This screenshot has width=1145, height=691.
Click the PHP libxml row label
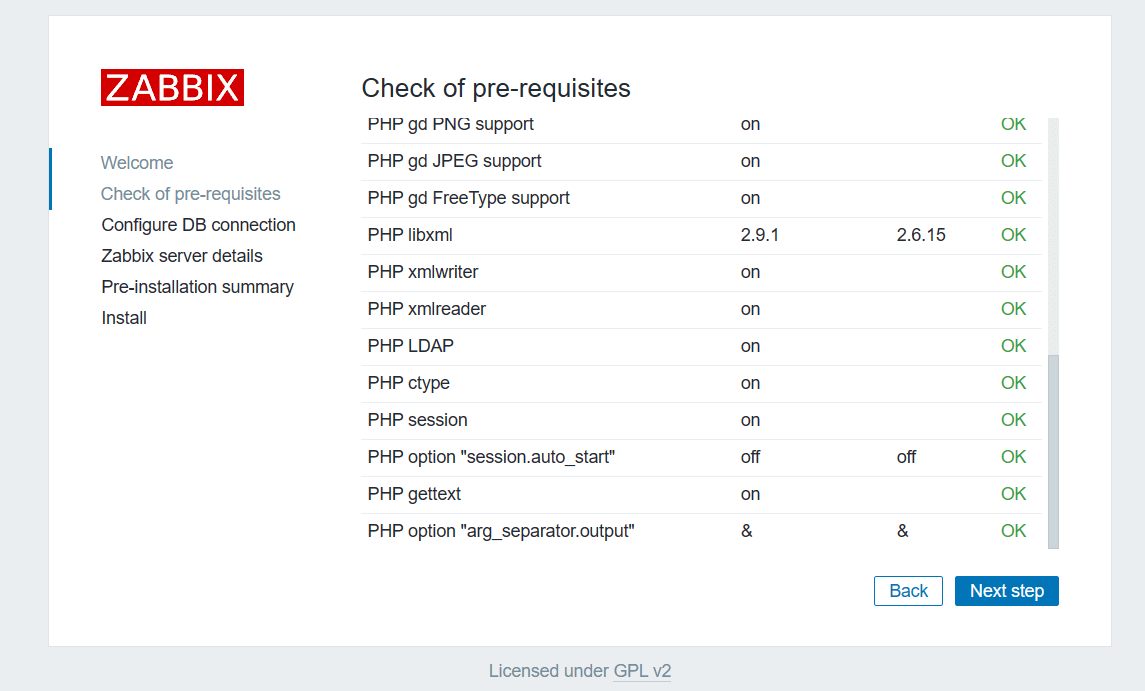(x=410, y=235)
